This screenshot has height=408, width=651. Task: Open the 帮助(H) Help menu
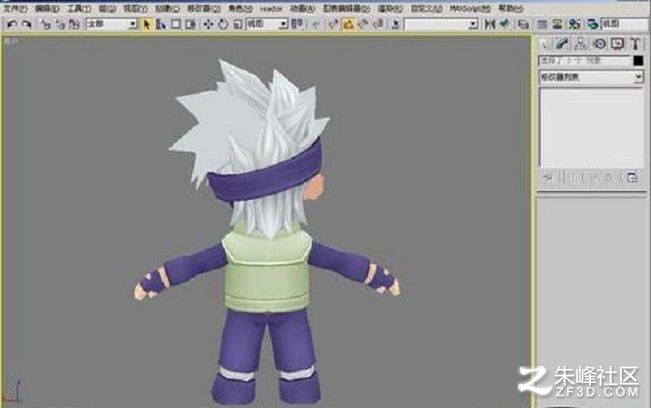[511, 8]
